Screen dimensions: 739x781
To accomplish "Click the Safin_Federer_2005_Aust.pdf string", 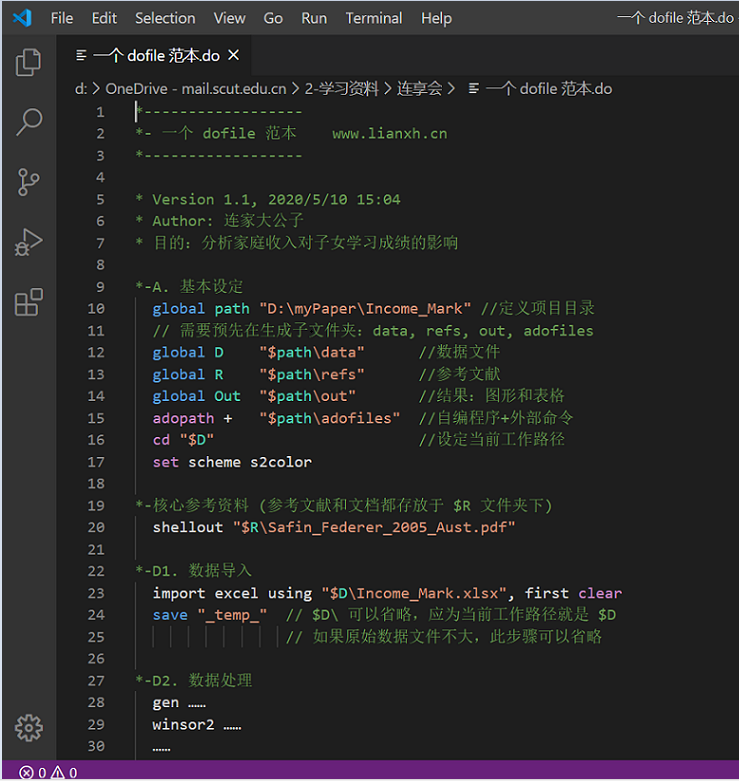I will 374,527.
